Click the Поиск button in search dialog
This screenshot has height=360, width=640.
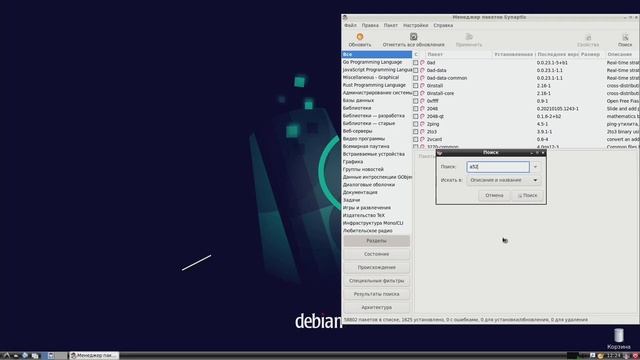[x=527, y=196]
